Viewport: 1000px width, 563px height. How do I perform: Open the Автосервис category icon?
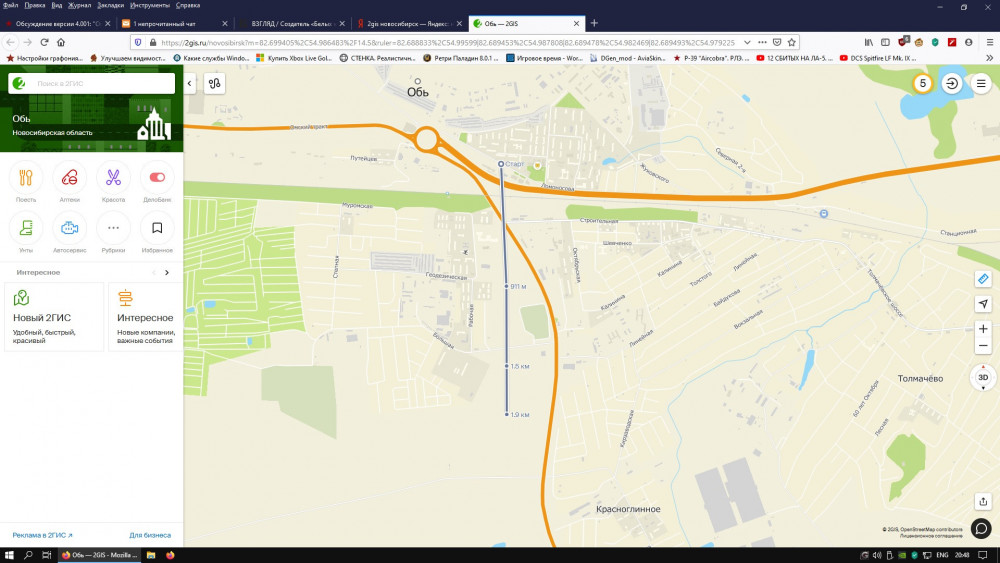[x=70, y=228]
